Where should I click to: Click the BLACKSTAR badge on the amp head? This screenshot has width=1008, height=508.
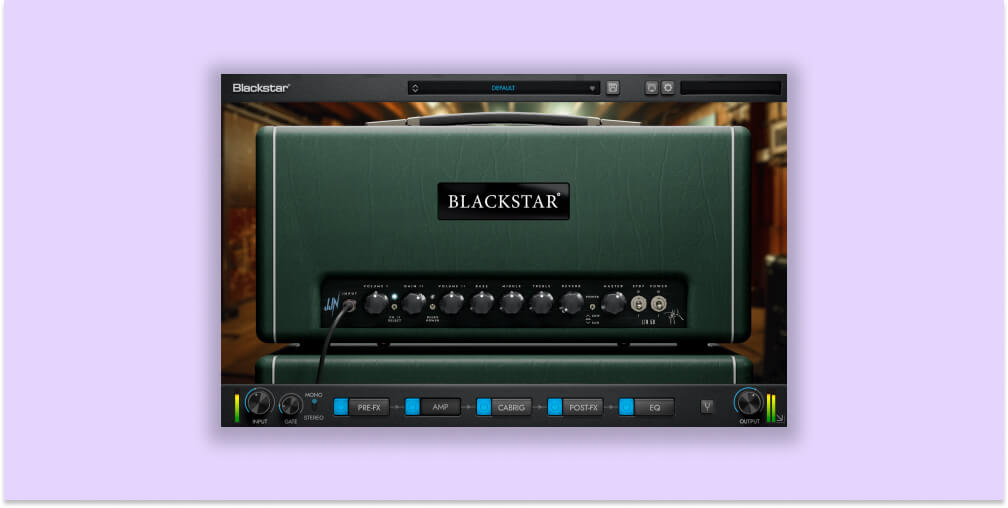(503, 201)
